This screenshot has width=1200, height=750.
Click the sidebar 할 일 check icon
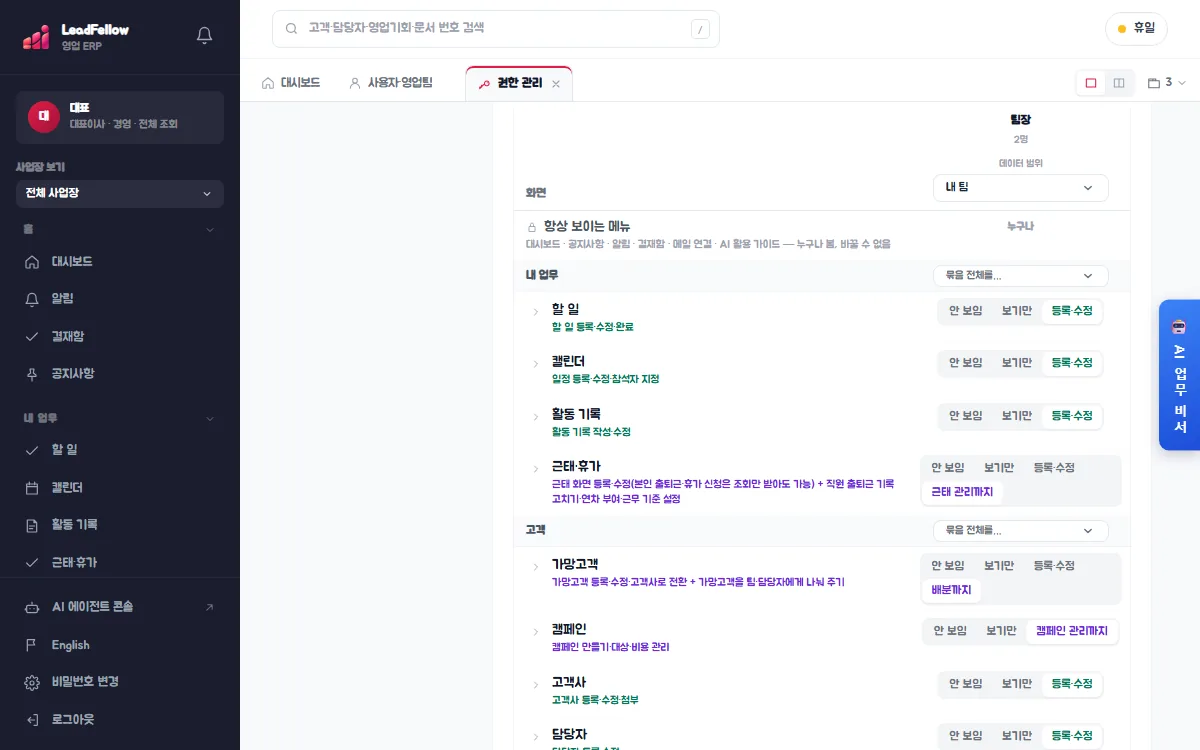click(32, 450)
